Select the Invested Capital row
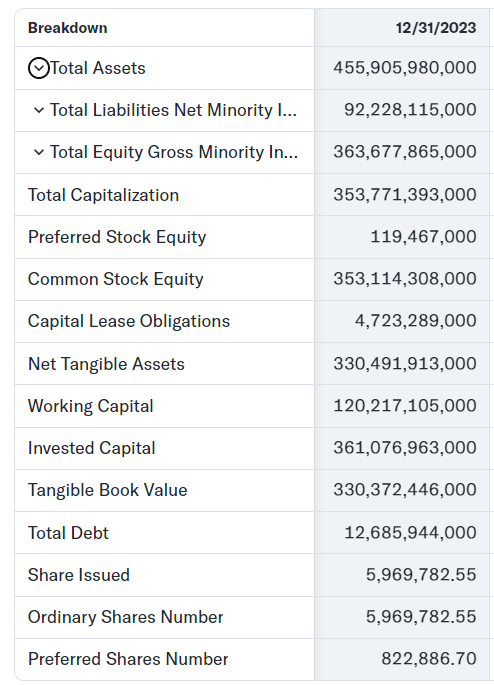494x685 pixels. coord(252,448)
